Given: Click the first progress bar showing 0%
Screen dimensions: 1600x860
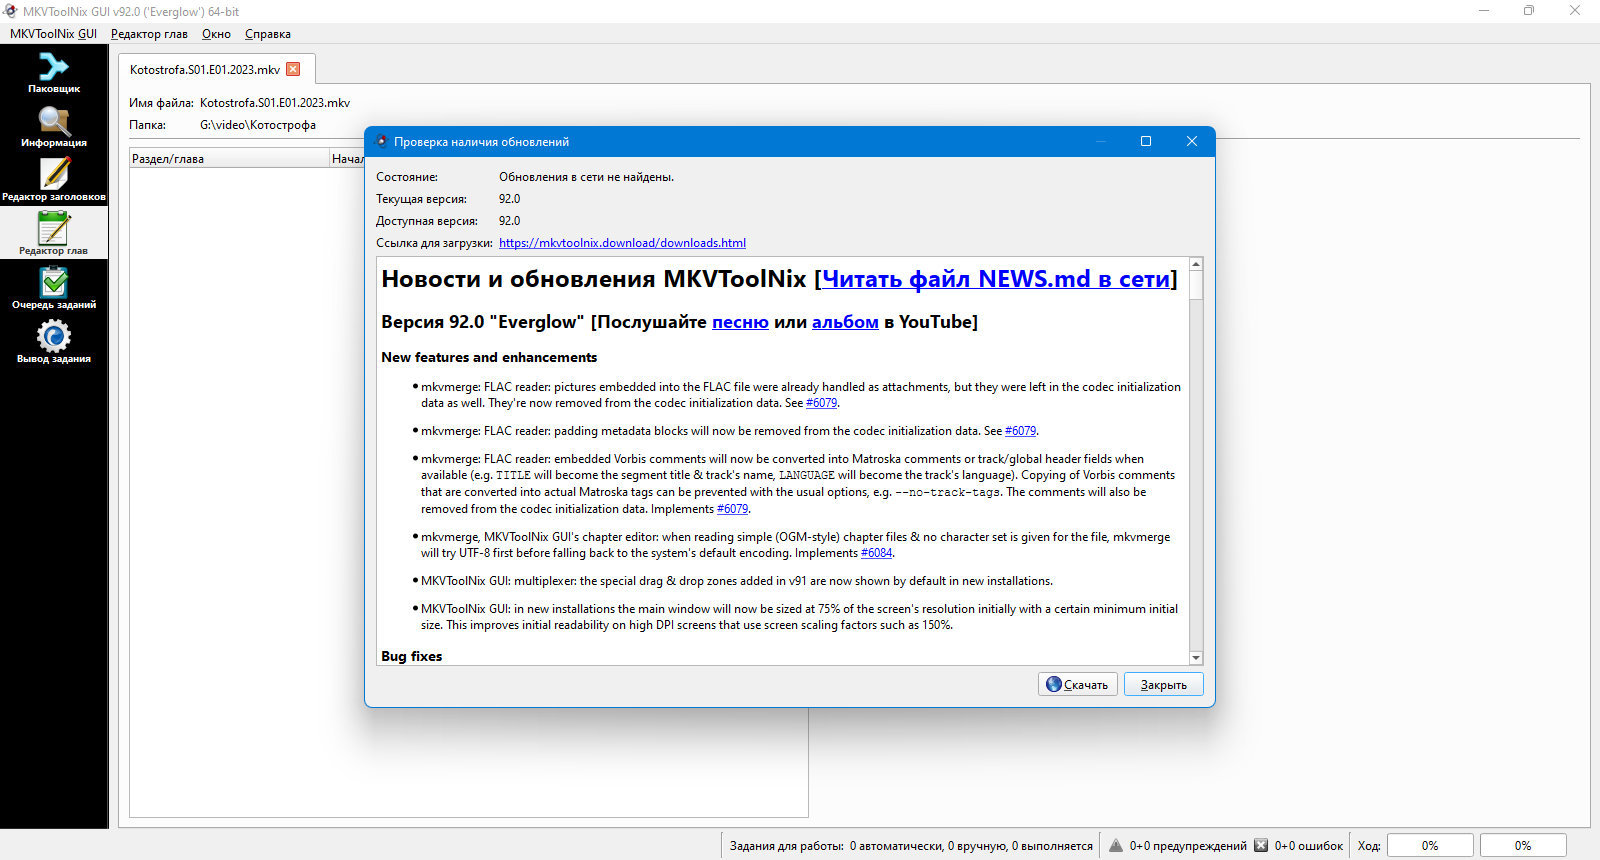Looking at the screenshot, I should (x=1430, y=846).
